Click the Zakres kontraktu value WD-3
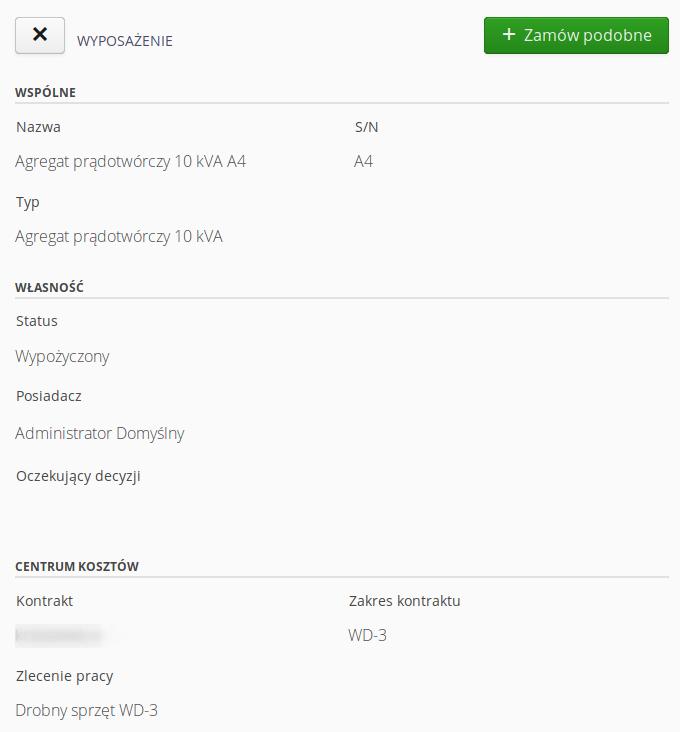 click(x=367, y=635)
